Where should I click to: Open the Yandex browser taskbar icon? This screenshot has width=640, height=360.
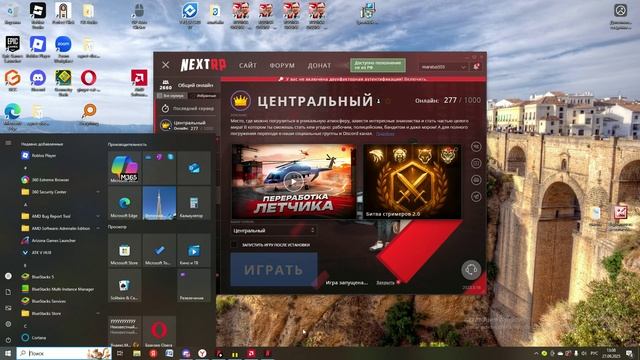tap(202, 353)
